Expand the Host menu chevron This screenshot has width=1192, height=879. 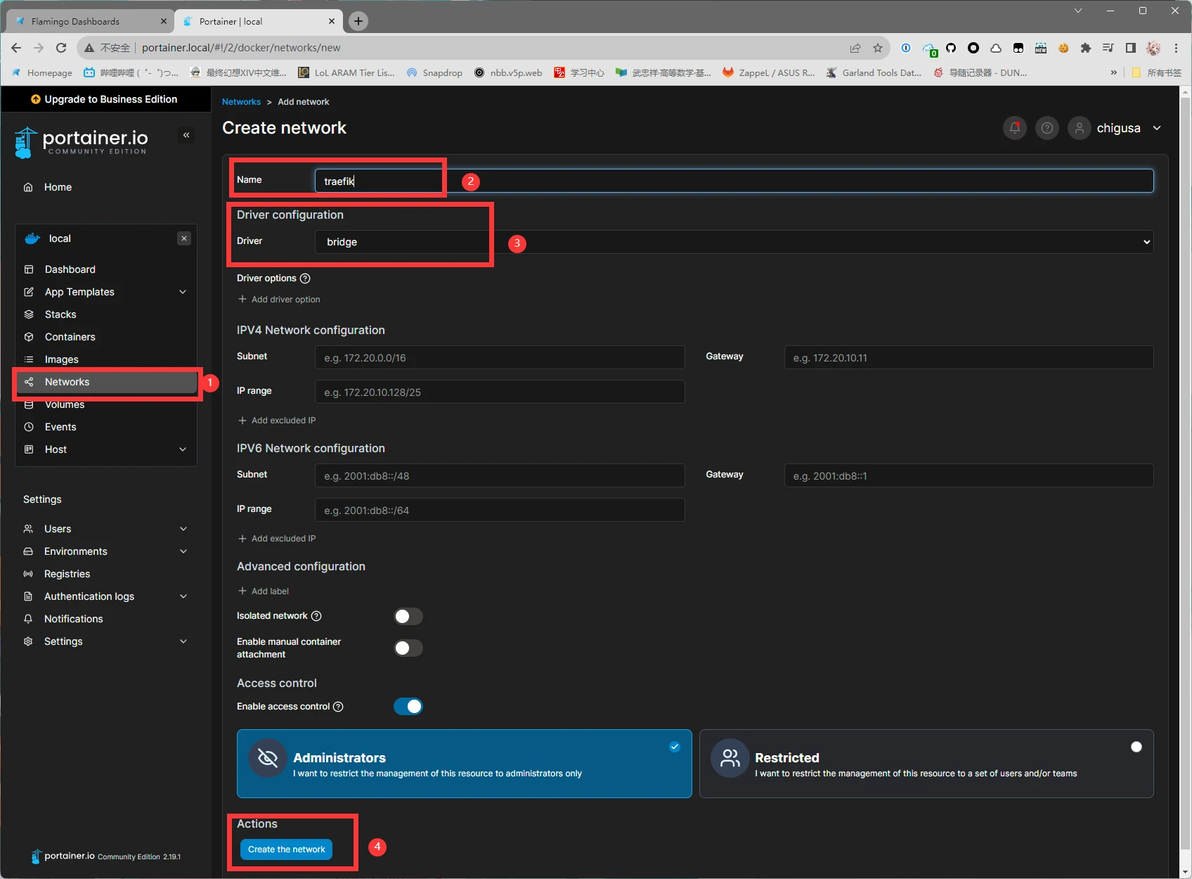(x=182, y=449)
